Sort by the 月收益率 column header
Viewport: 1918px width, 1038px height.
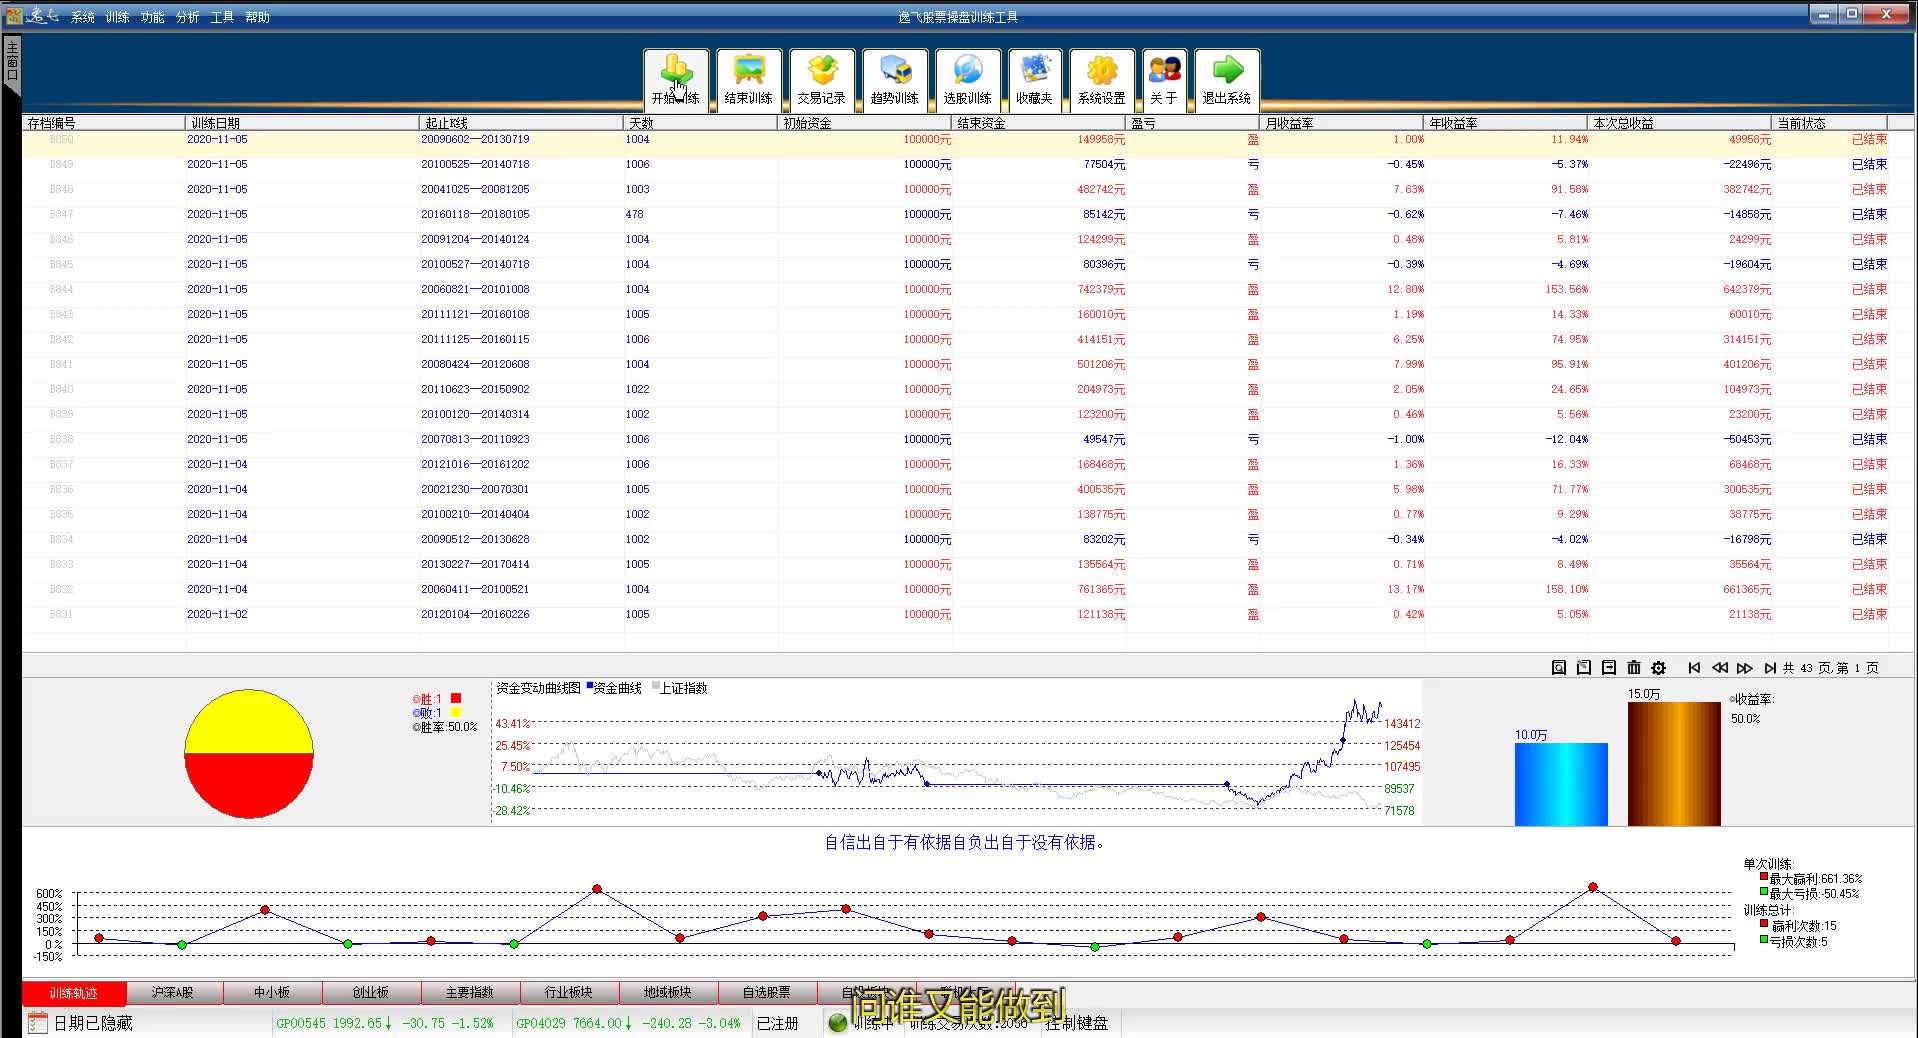1342,123
